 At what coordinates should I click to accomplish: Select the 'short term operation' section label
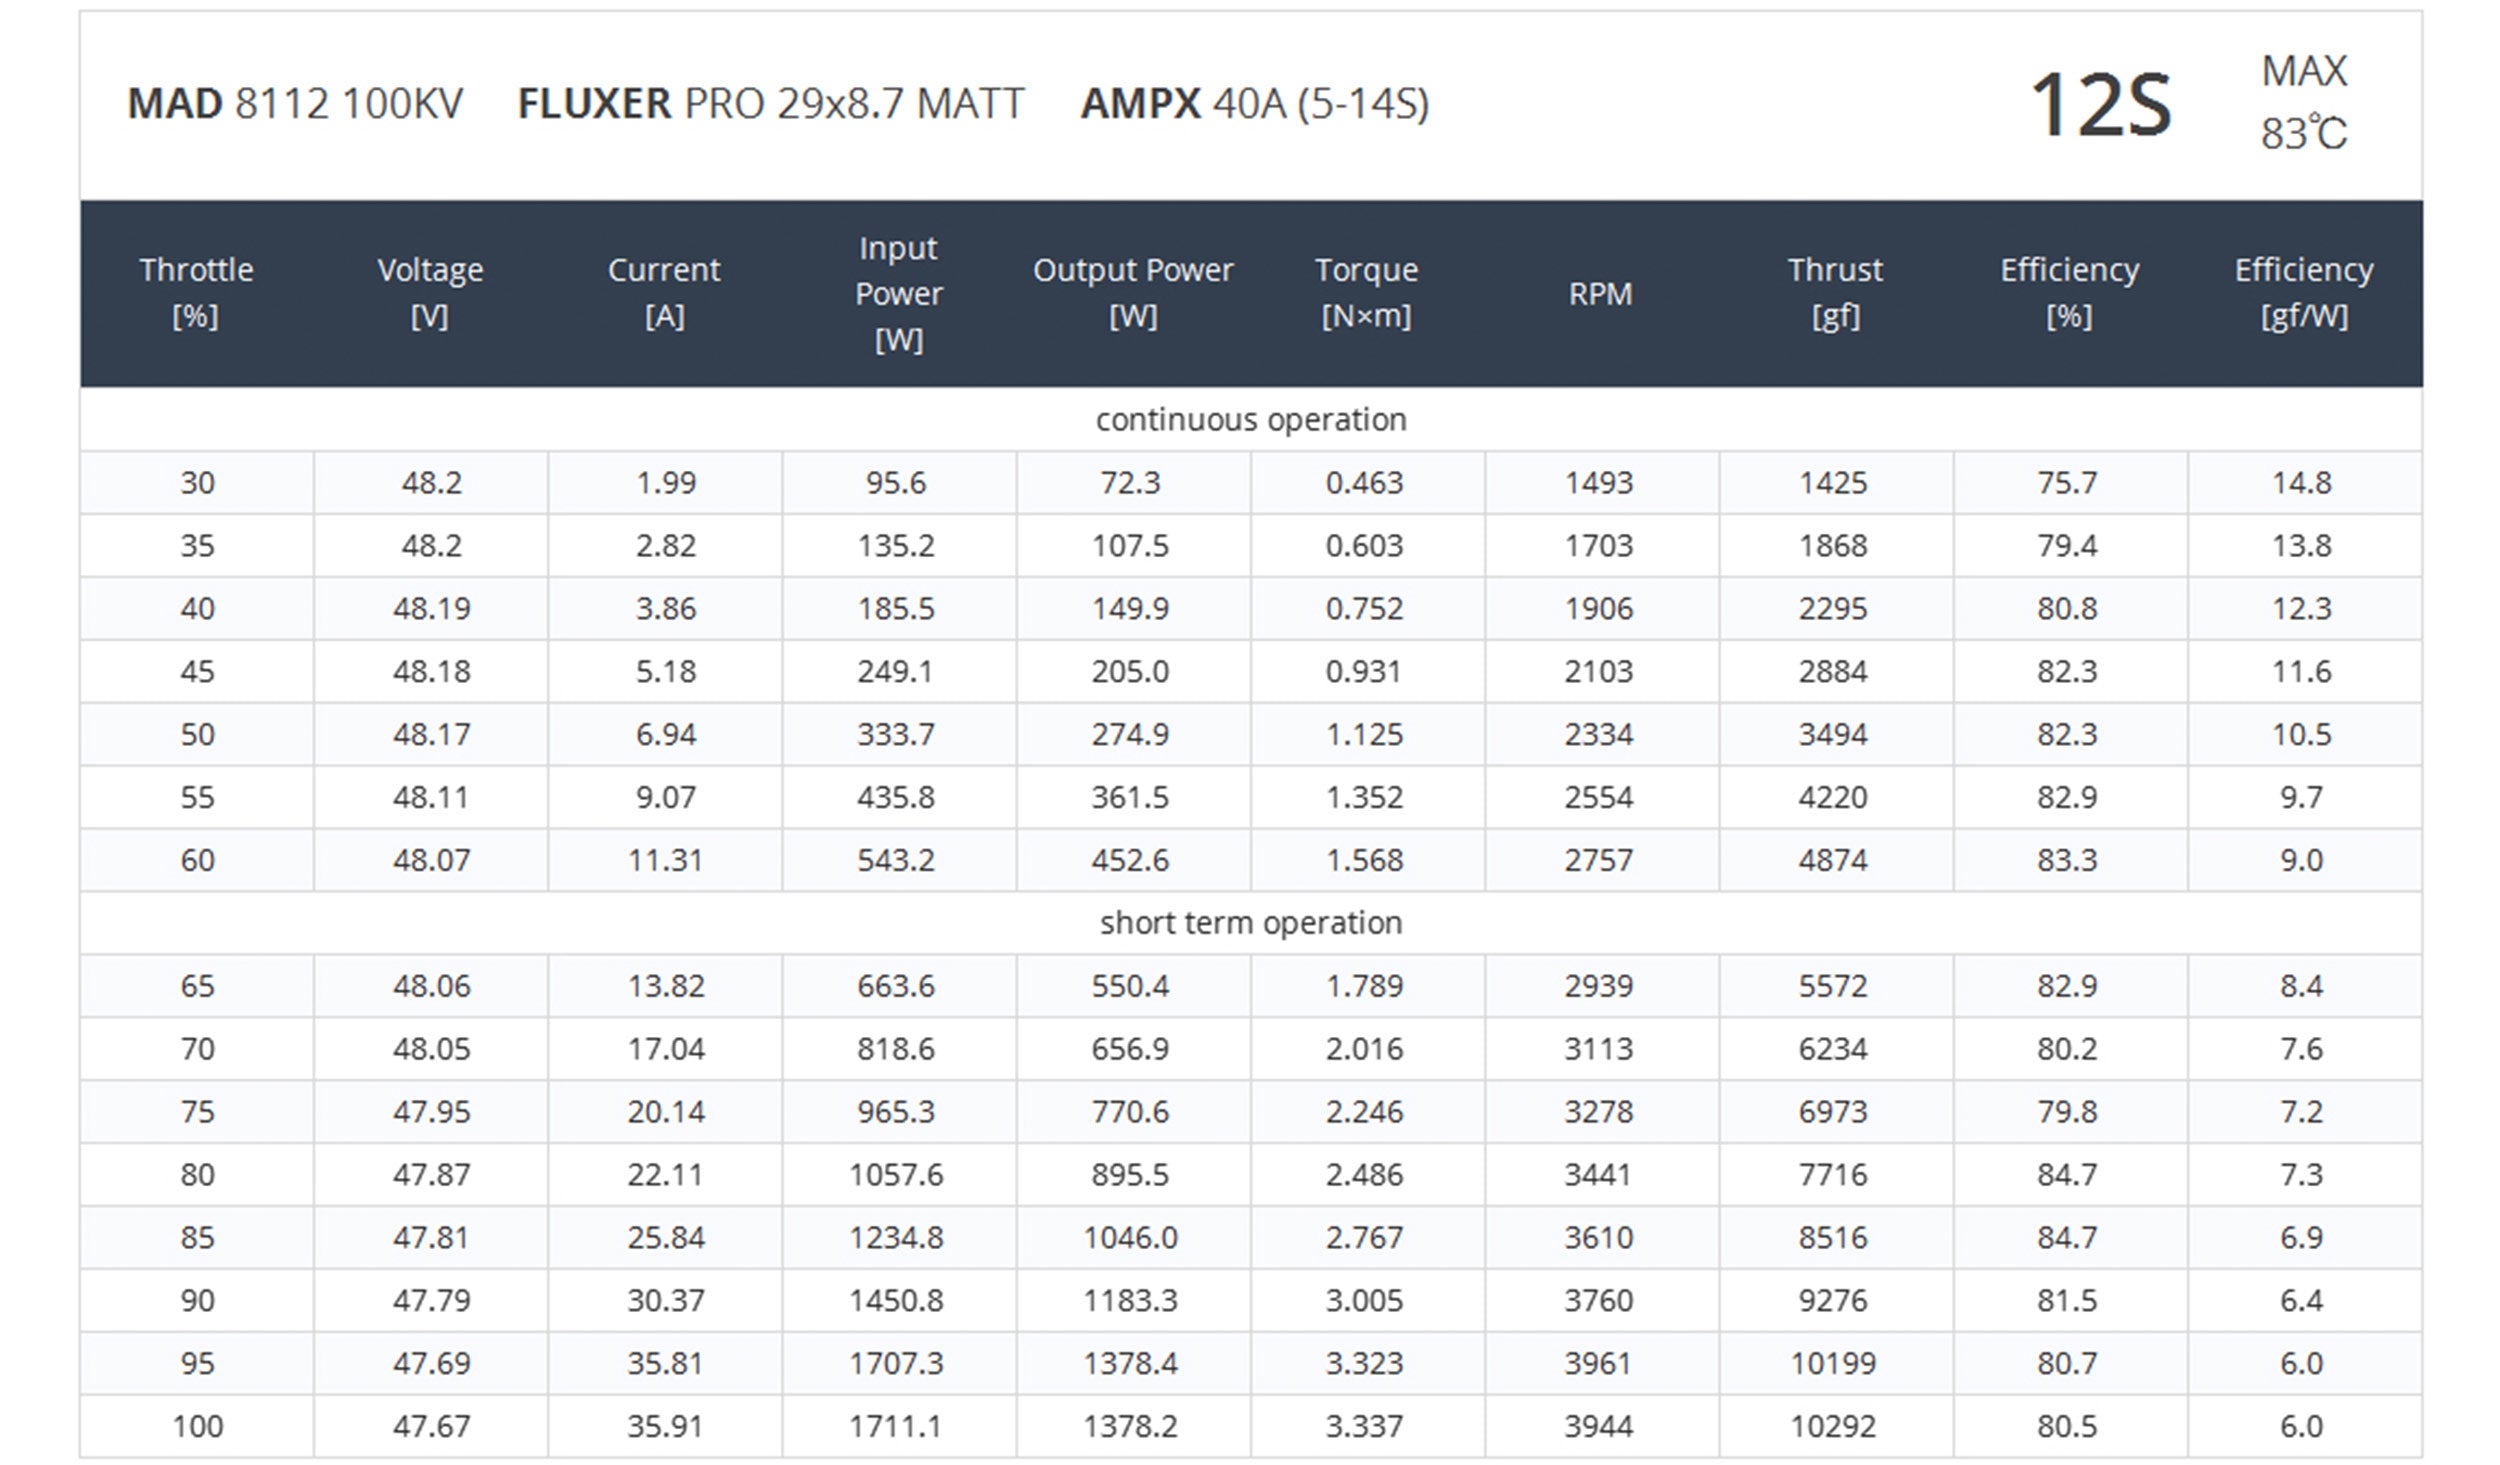[x=1250, y=922]
